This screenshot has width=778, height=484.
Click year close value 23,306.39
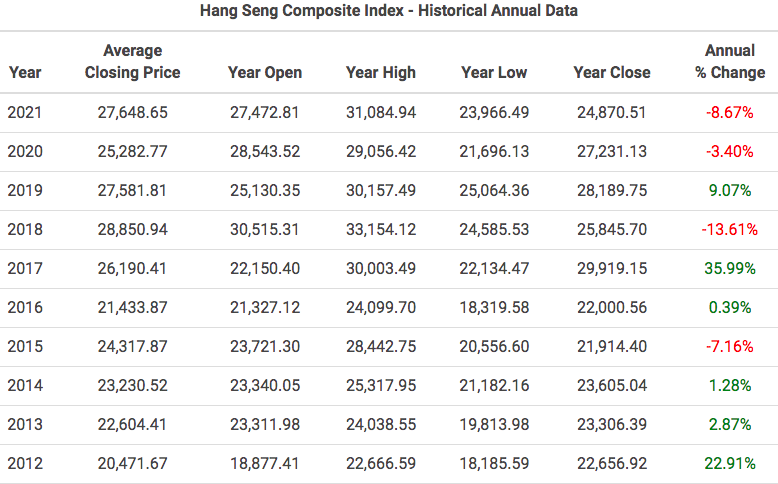(612, 424)
